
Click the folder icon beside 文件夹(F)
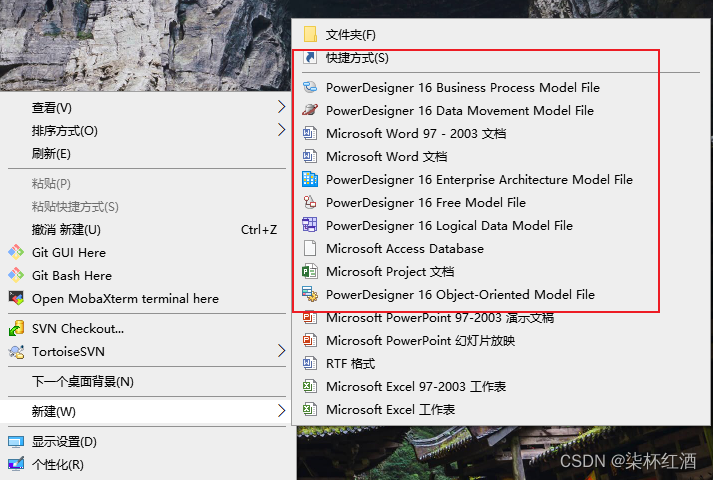(x=310, y=35)
